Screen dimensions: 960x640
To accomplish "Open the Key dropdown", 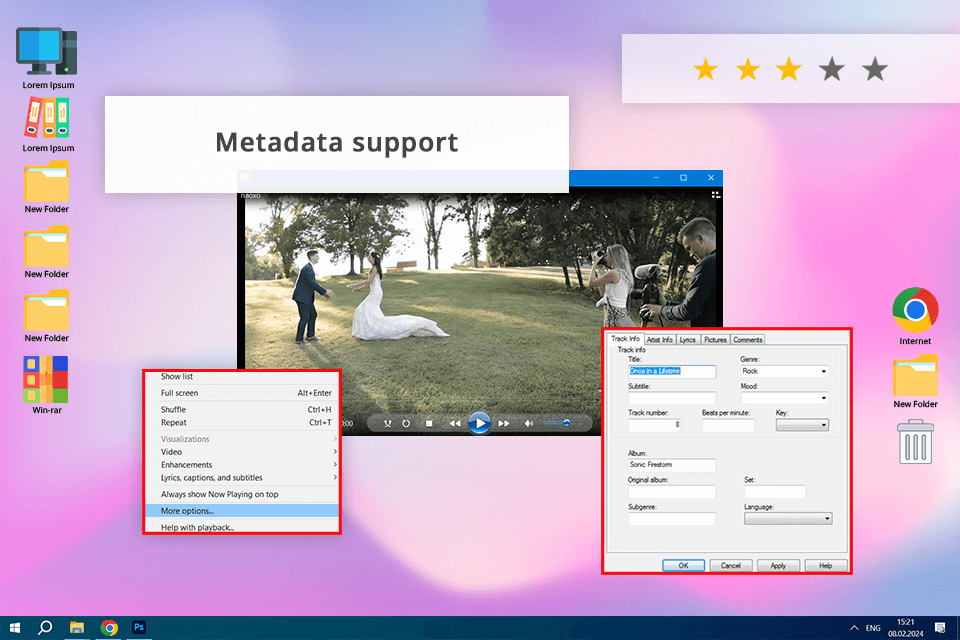I will 802,424.
